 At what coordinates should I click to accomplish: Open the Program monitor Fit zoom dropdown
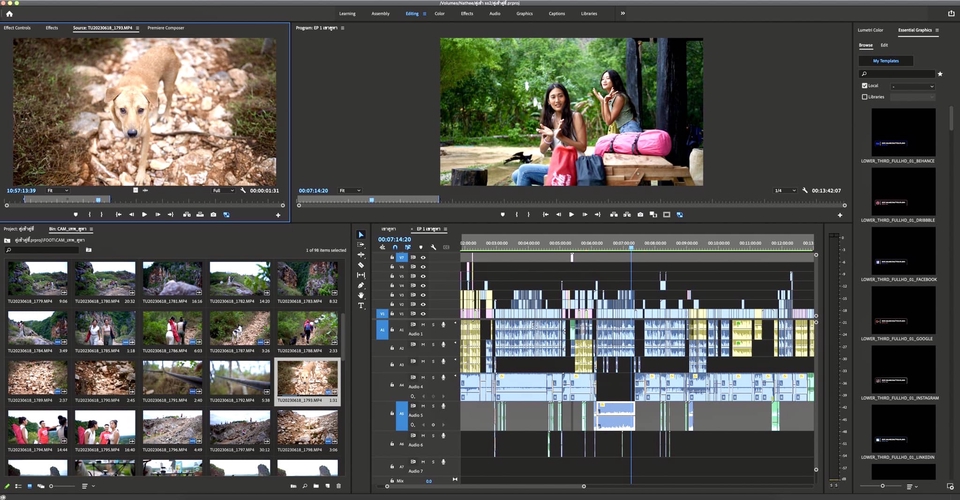348,190
